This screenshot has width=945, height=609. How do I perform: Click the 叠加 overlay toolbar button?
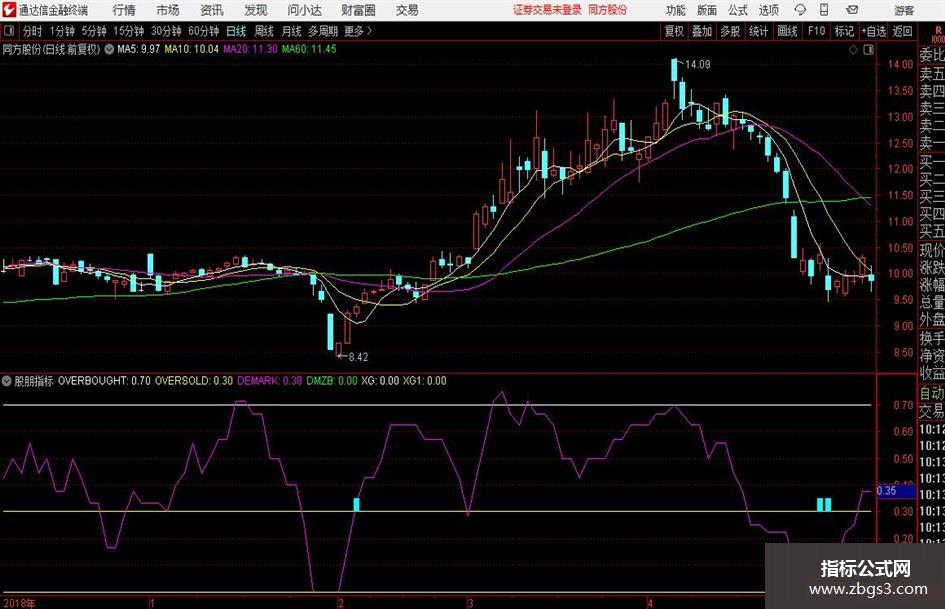coord(702,31)
